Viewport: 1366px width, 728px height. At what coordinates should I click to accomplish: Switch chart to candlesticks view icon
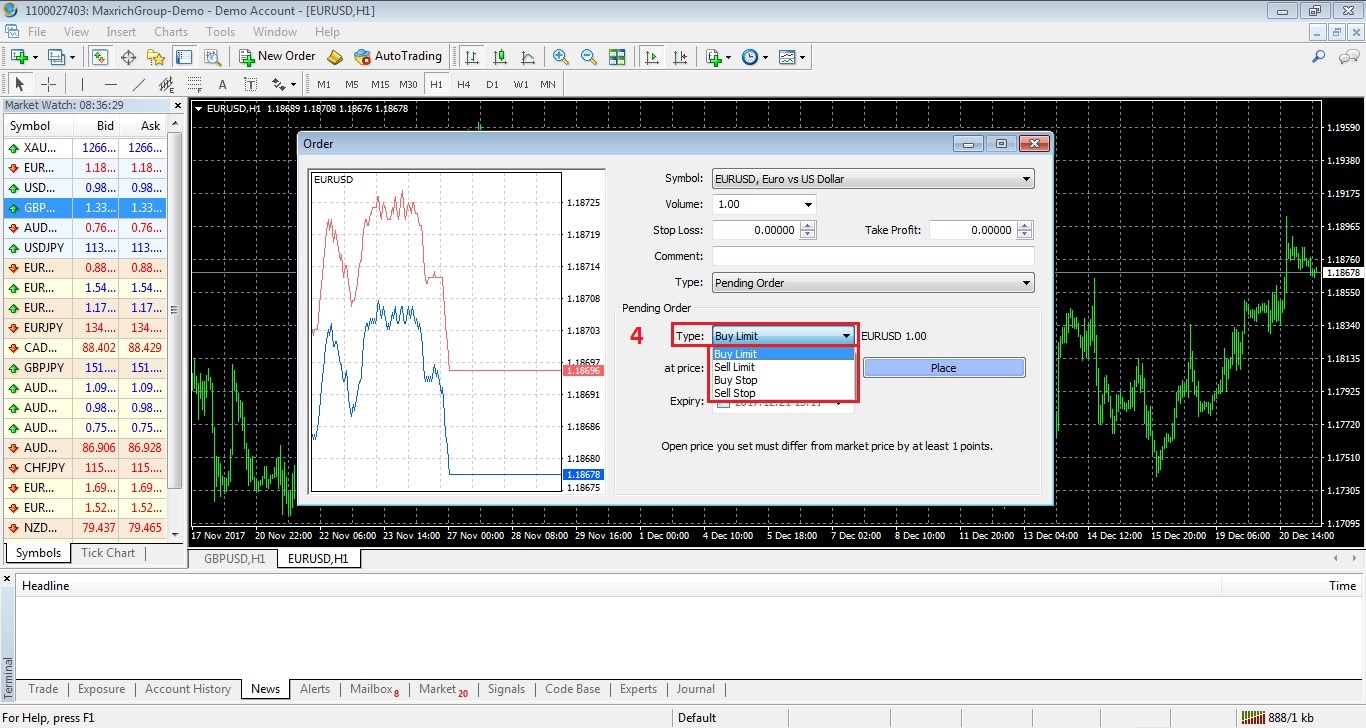point(500,57)
